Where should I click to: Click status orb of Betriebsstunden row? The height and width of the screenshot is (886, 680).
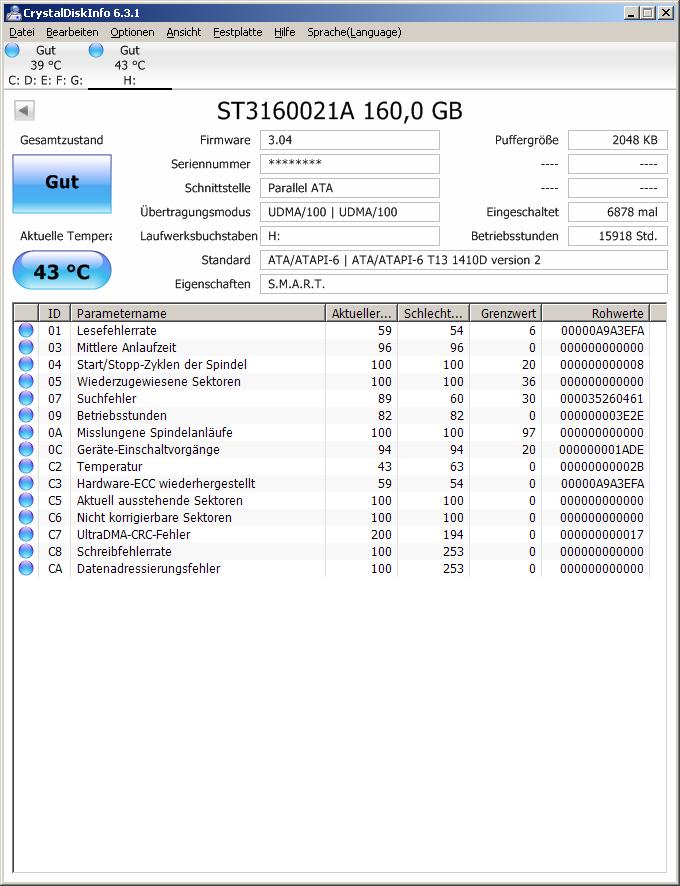26,415
